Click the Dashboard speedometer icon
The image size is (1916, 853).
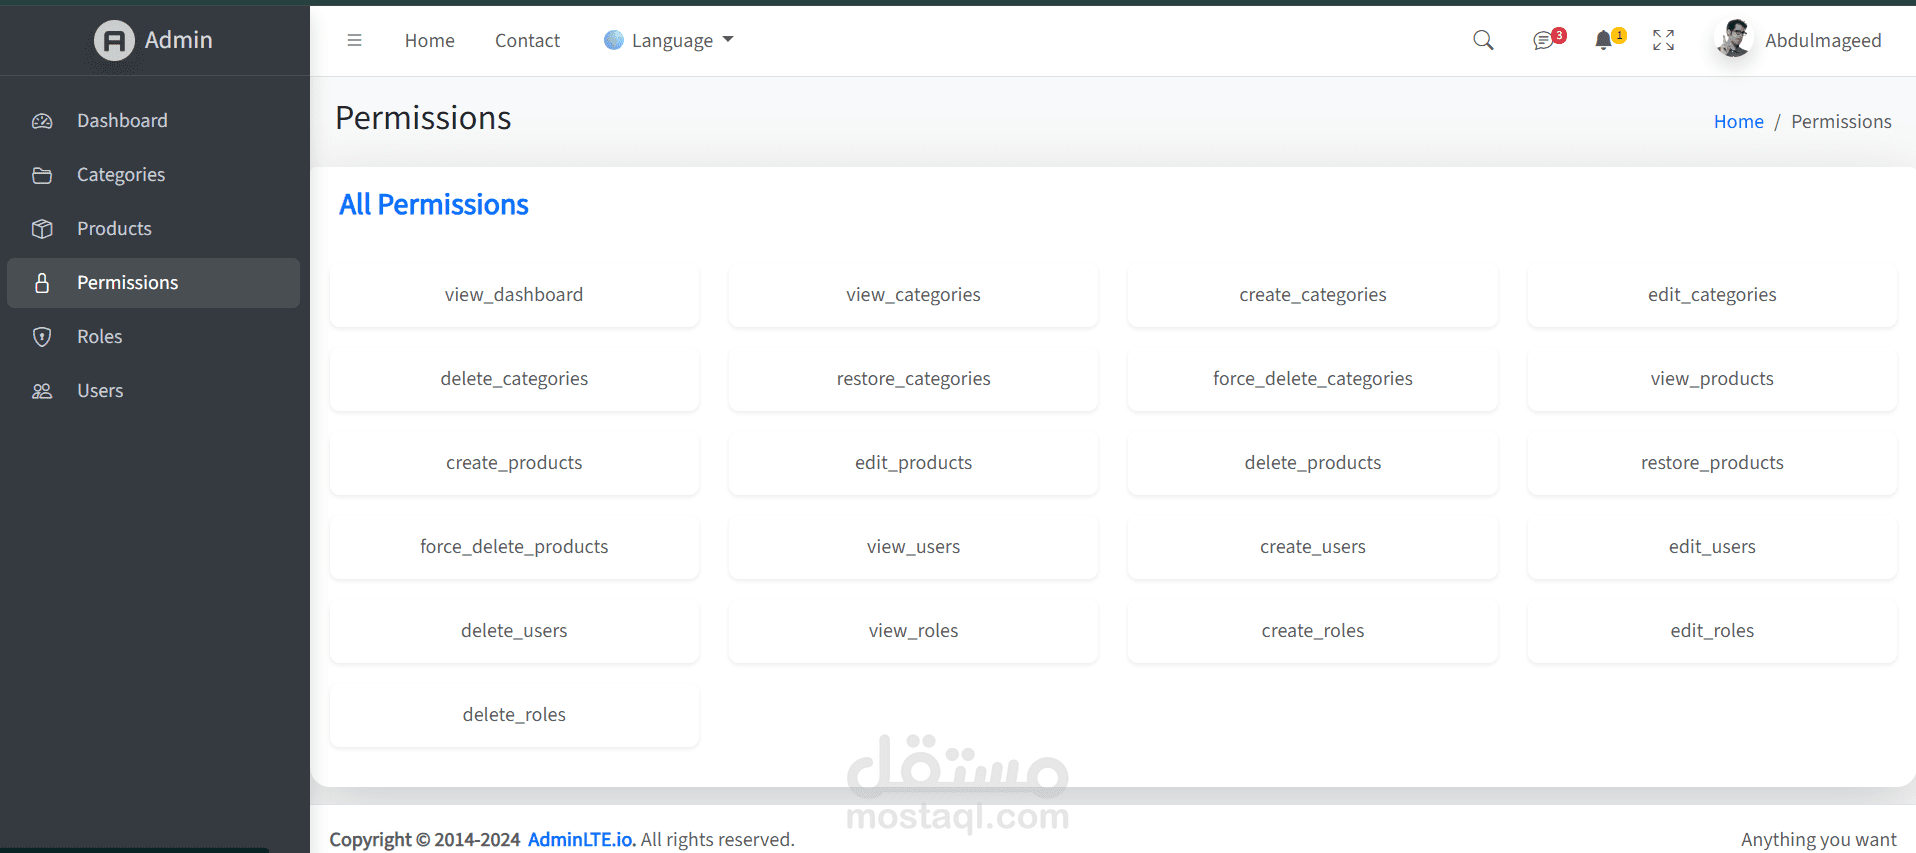pos(42,121)
